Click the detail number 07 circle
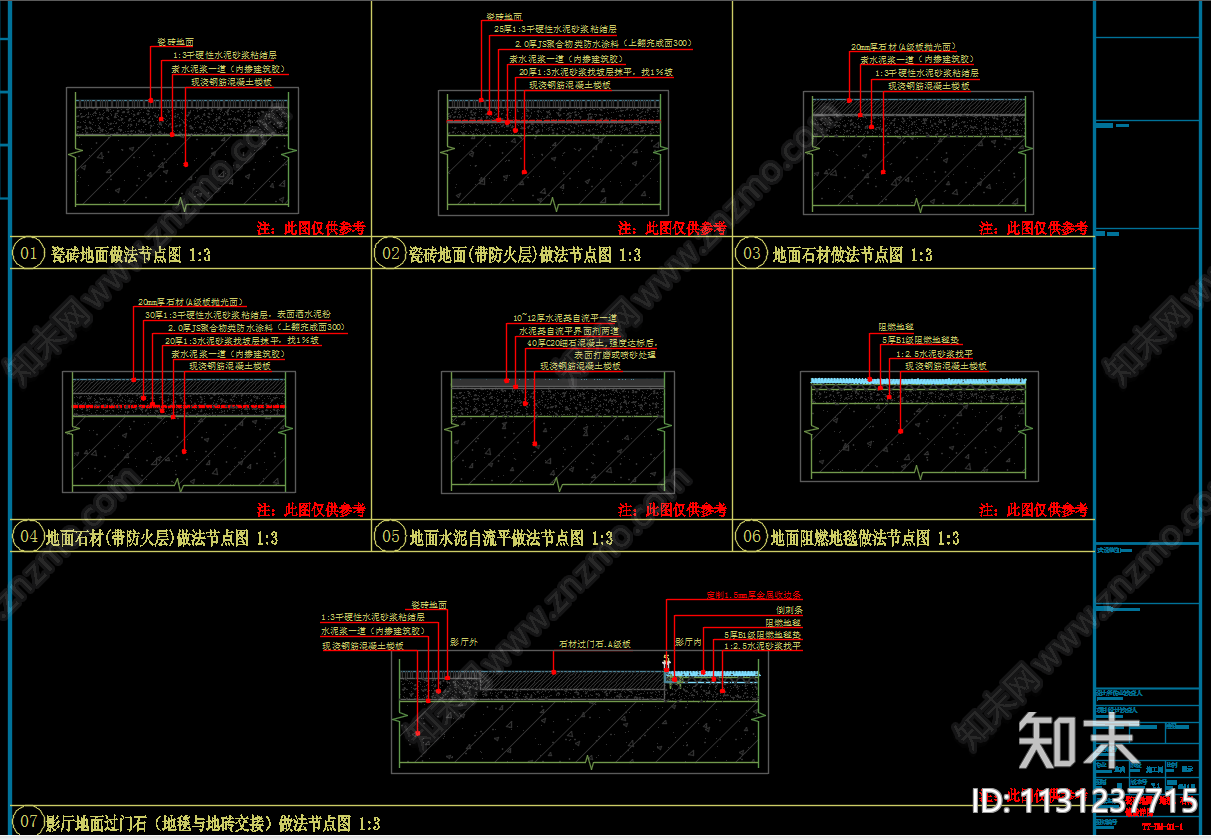The image size is (1211, 840). pos(27,821)
